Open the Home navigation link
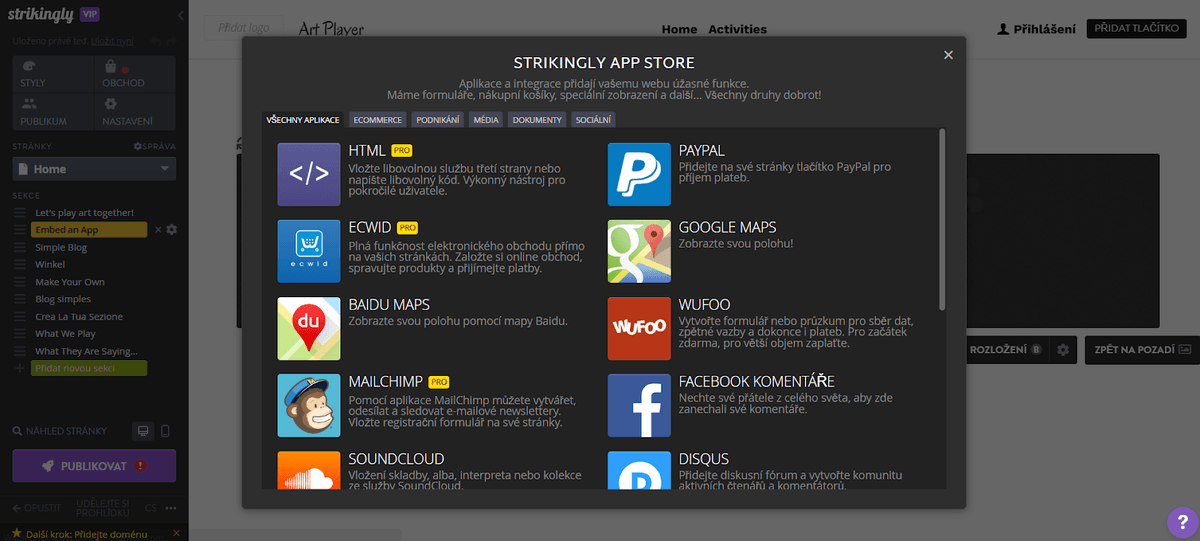 pos(679,30)
